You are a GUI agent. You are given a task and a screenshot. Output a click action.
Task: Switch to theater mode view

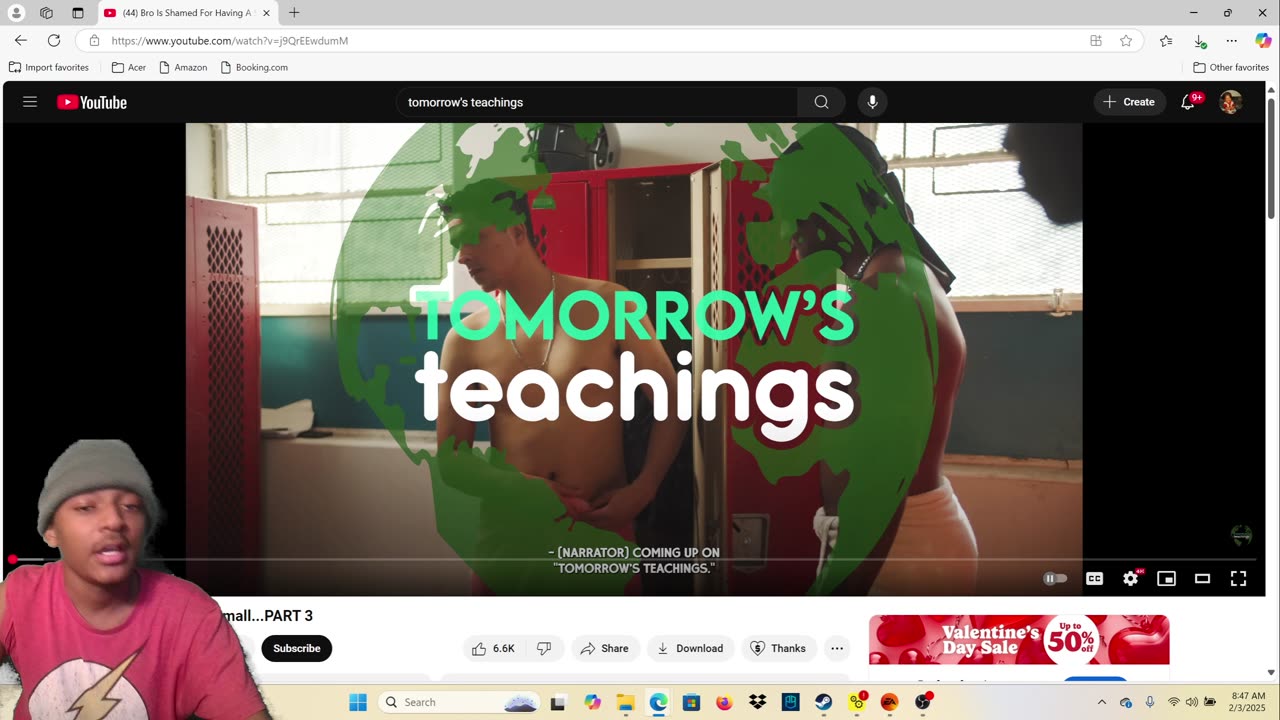click(1202, 578)
